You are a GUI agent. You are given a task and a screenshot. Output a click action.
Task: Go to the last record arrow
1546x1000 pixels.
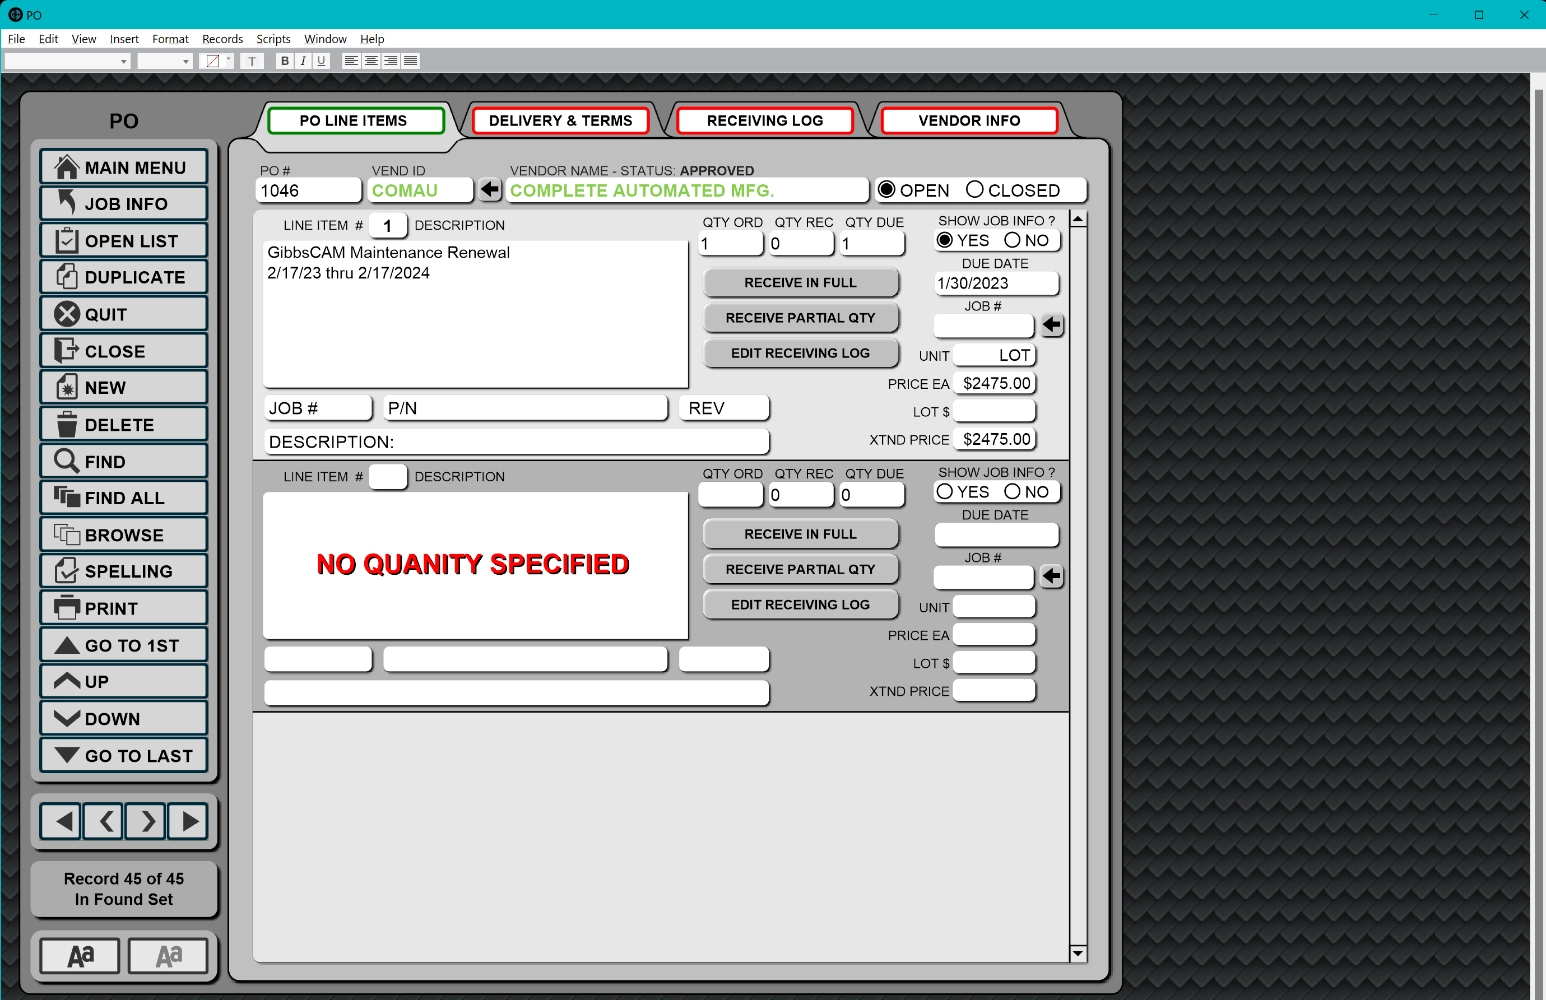pos(67,755)
